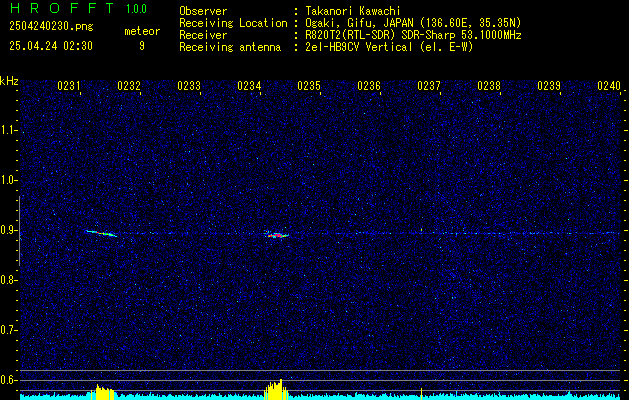Click the 0240 time marker

(609, 86)
